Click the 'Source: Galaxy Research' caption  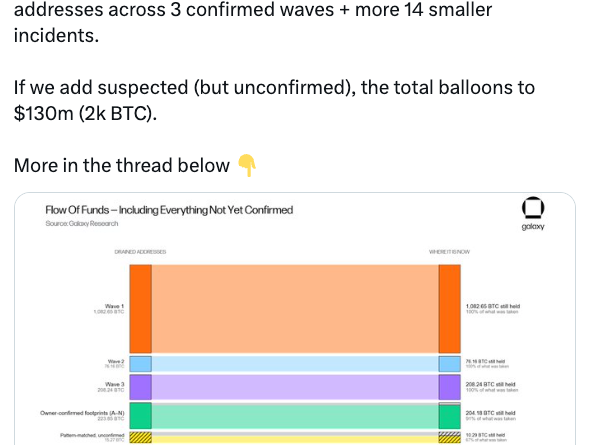pyautogui.click(x=82, y=223)
